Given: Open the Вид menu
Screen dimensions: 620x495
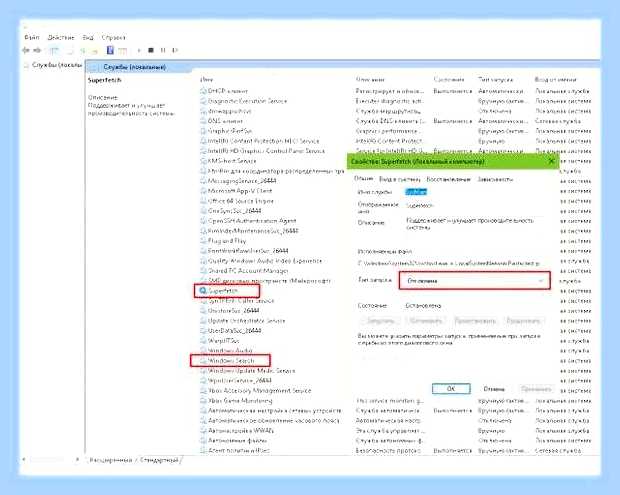Looking at the screenshot, I should pyautogui.click(x=88, y=38).
